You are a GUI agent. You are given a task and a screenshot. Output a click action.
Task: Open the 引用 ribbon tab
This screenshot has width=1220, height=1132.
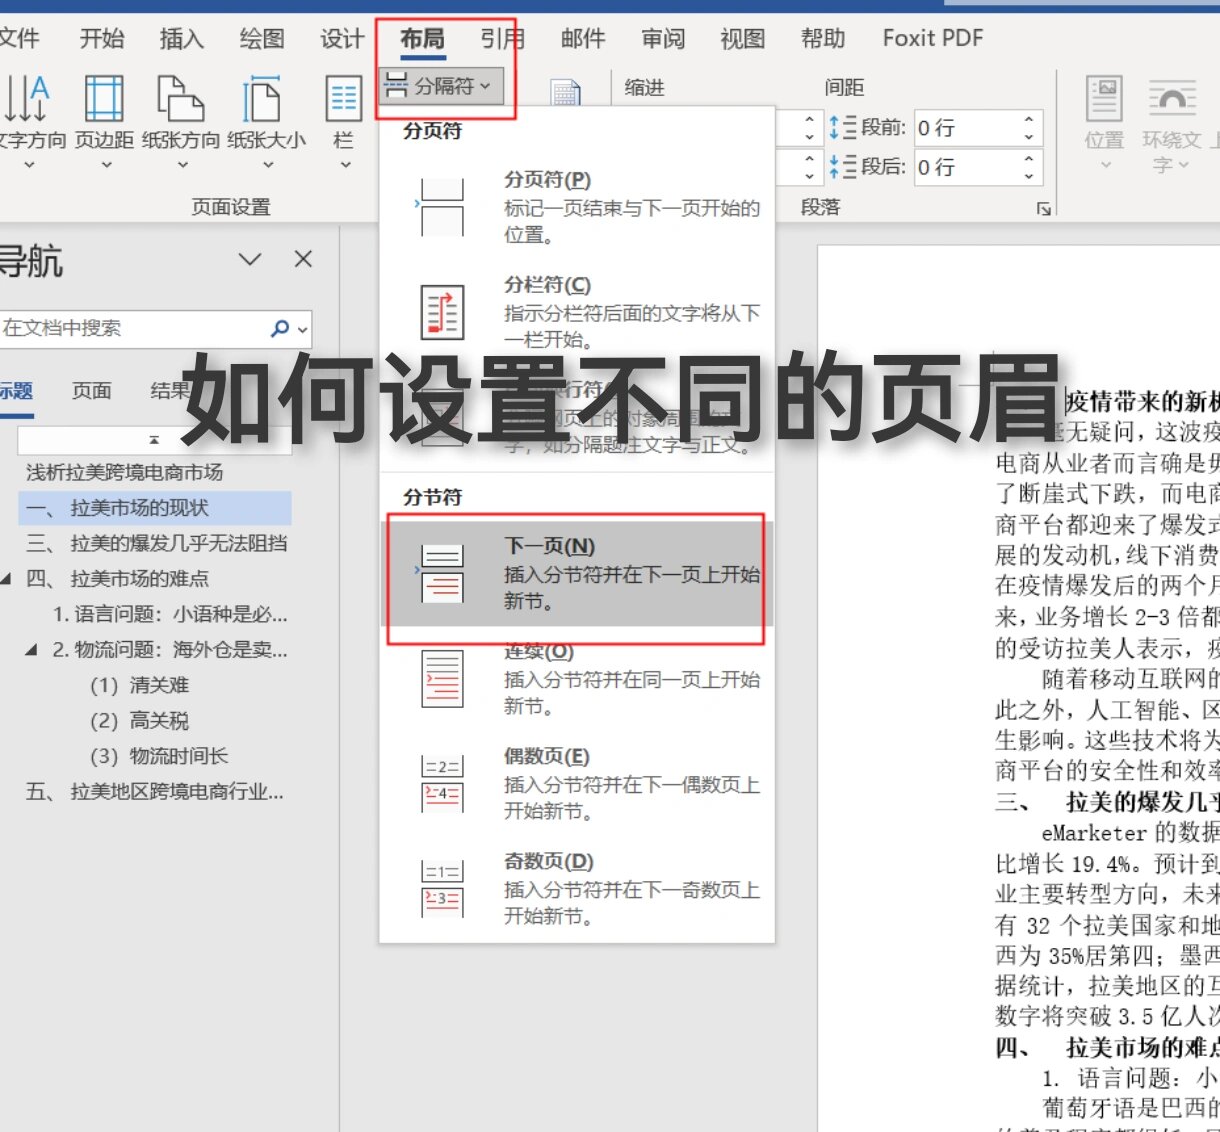(x=502, y=39)
